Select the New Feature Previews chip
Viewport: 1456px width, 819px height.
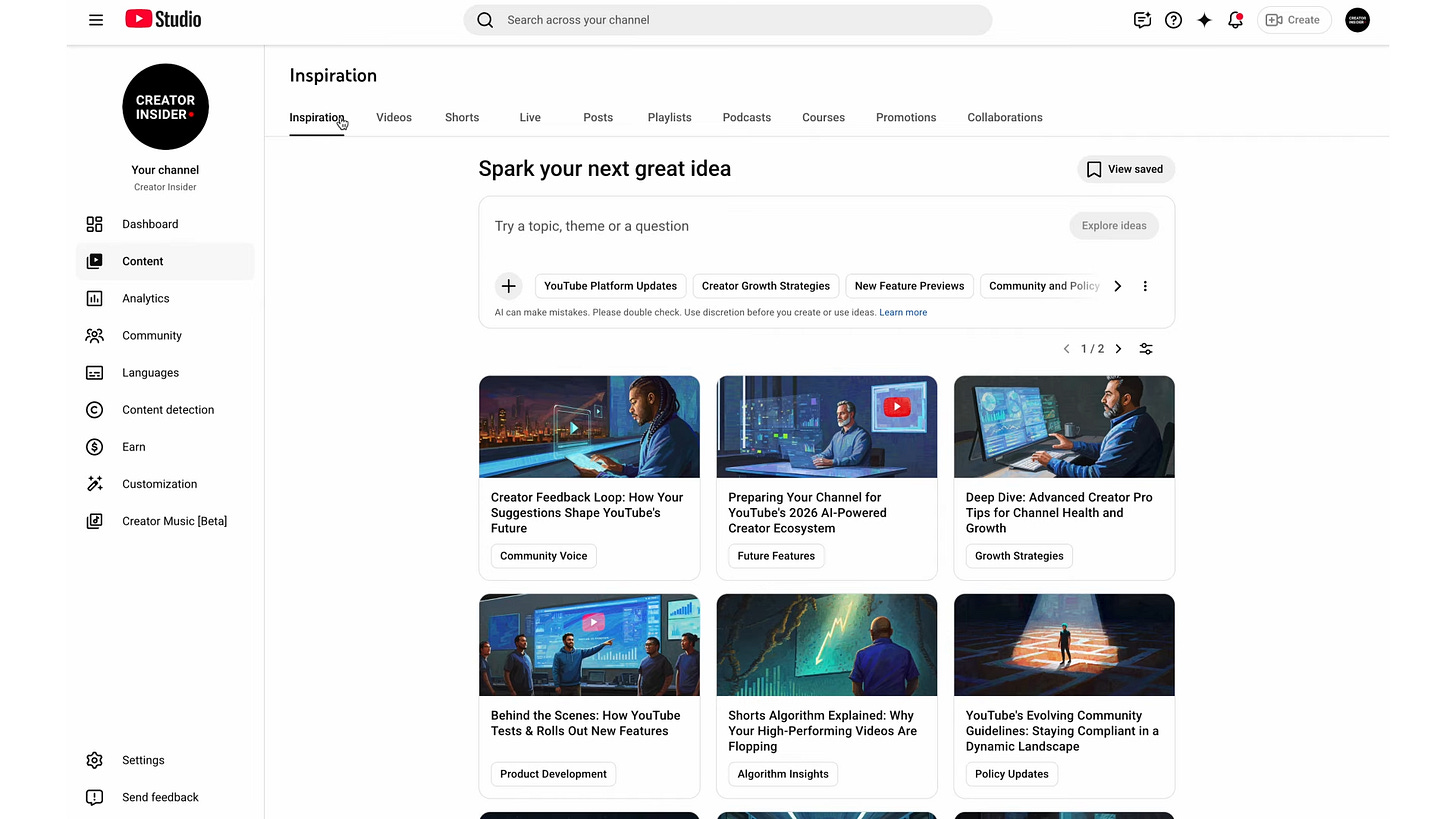(x=909, y=286)
